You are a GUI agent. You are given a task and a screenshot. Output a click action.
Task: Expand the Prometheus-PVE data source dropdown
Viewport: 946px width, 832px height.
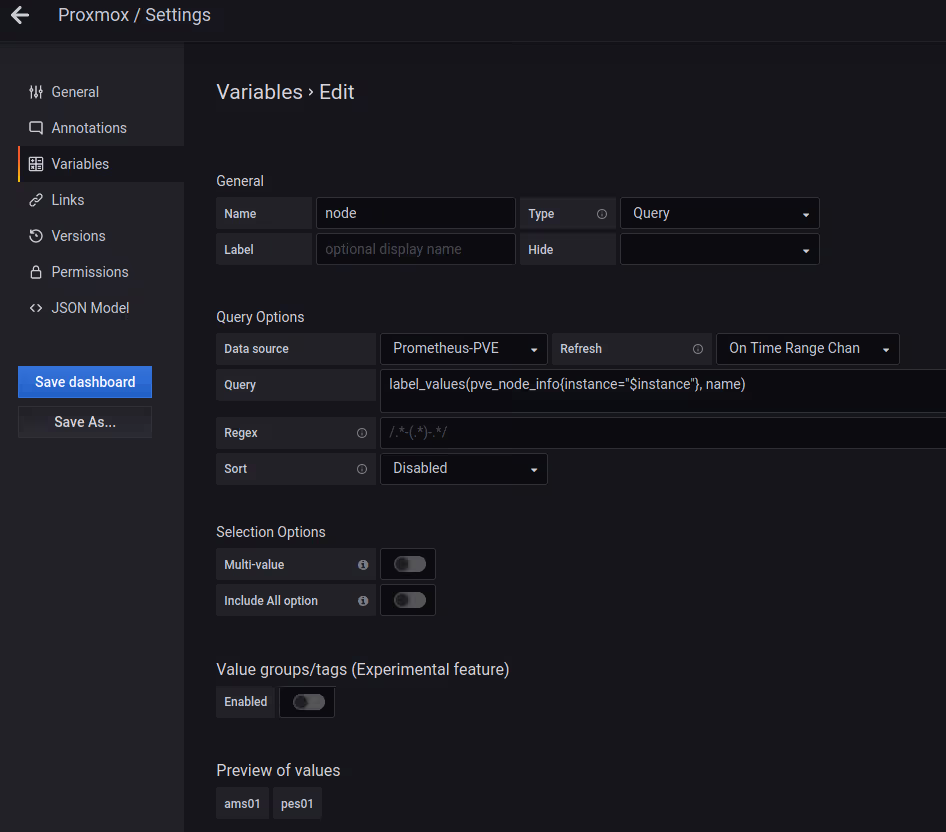coord(464,349)
